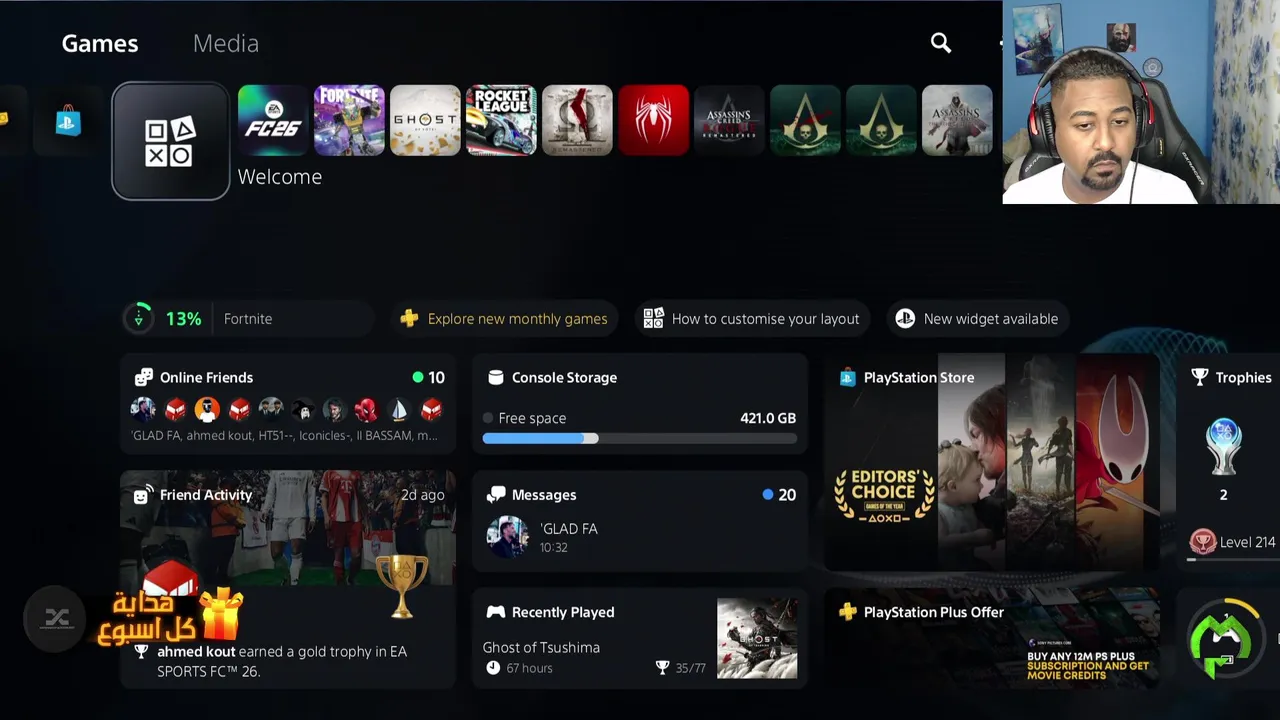The image size is (1280, 720).
Task: Click the unread messages count 20
Action: (x=787, y=495)
